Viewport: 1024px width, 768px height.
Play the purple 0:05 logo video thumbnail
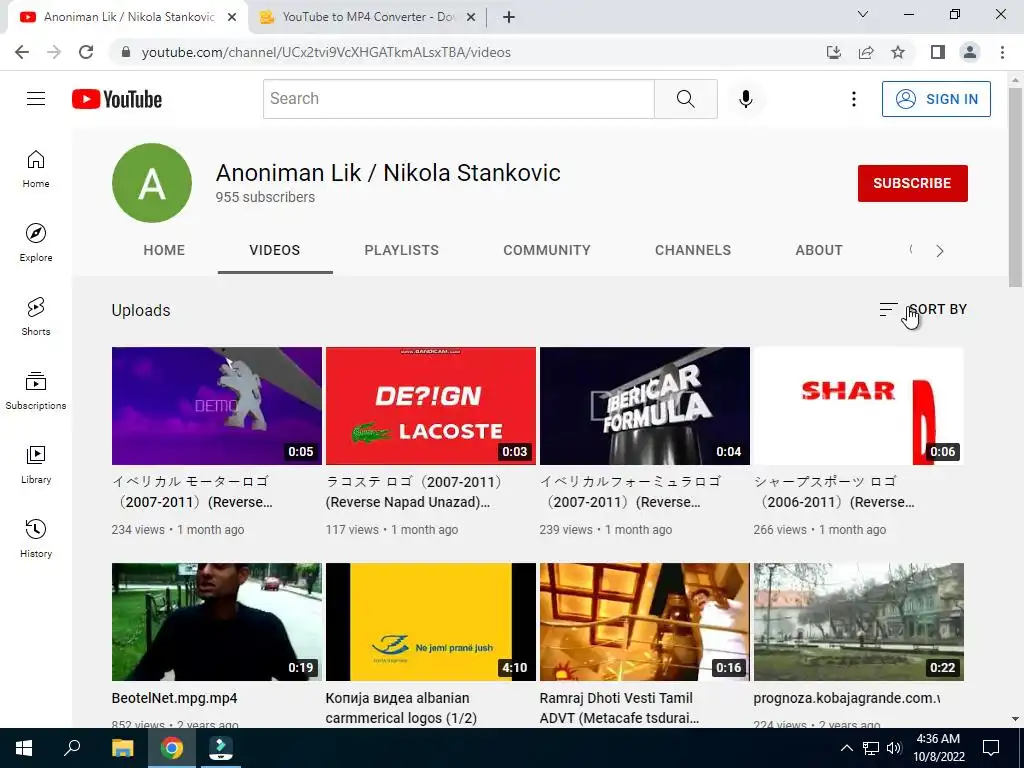click(217, 406)
